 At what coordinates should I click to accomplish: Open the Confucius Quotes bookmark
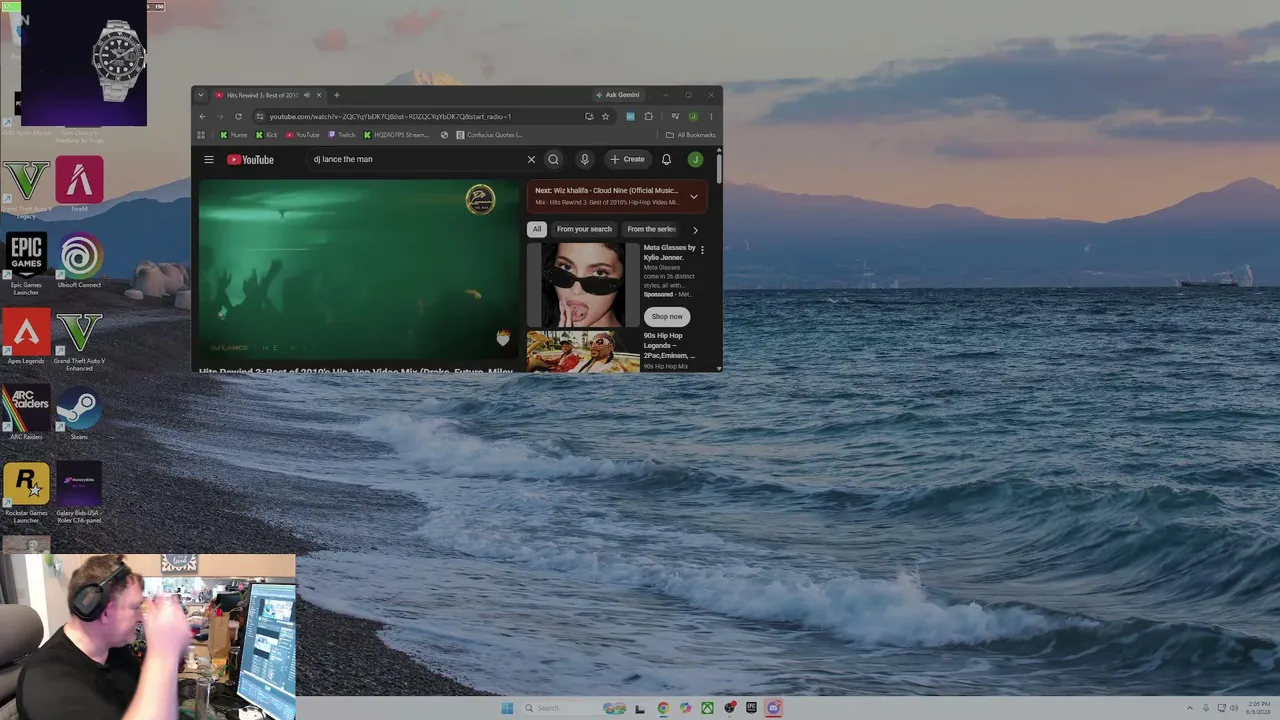pos(490,135)
